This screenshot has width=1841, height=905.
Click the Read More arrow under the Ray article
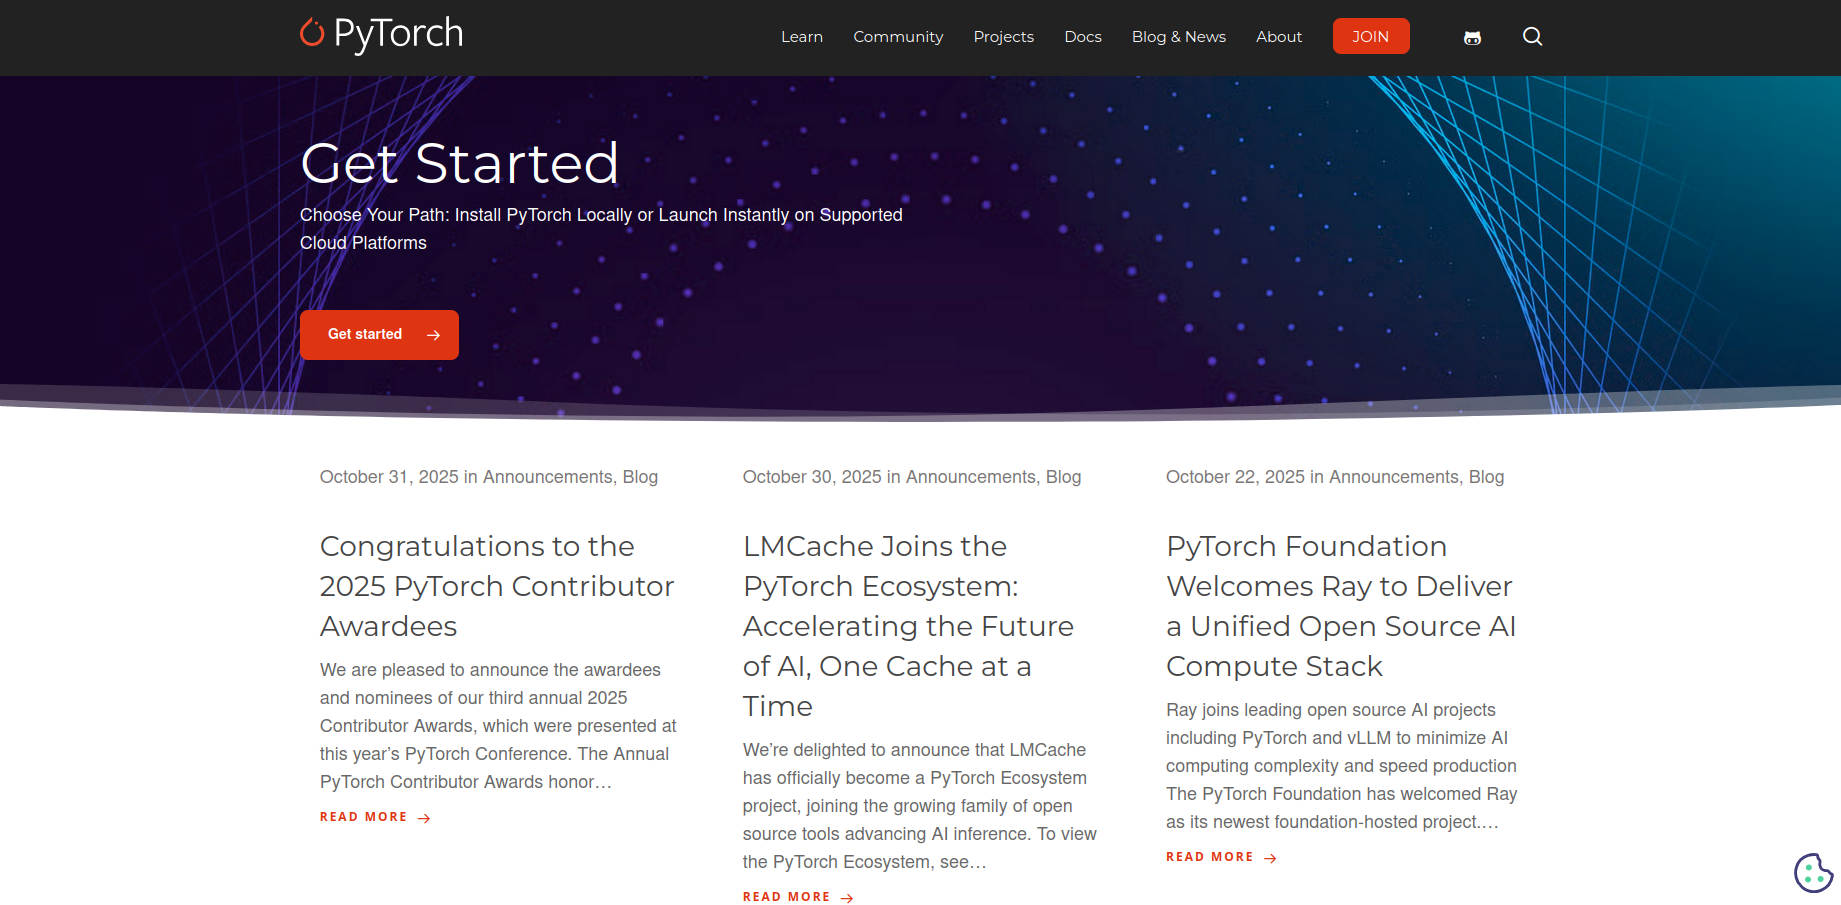(x=1270, y=857)
